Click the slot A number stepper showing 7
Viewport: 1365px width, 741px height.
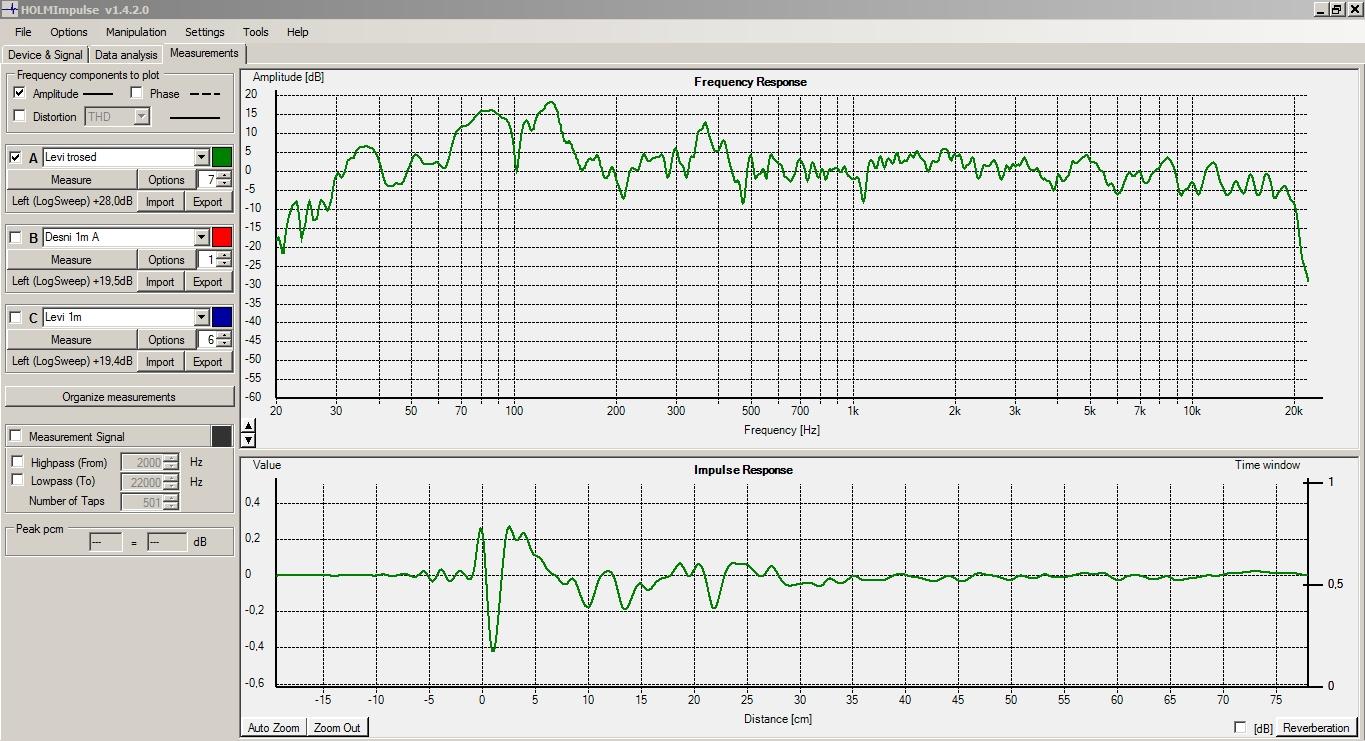pyautogui.click(x=214, y=180)
